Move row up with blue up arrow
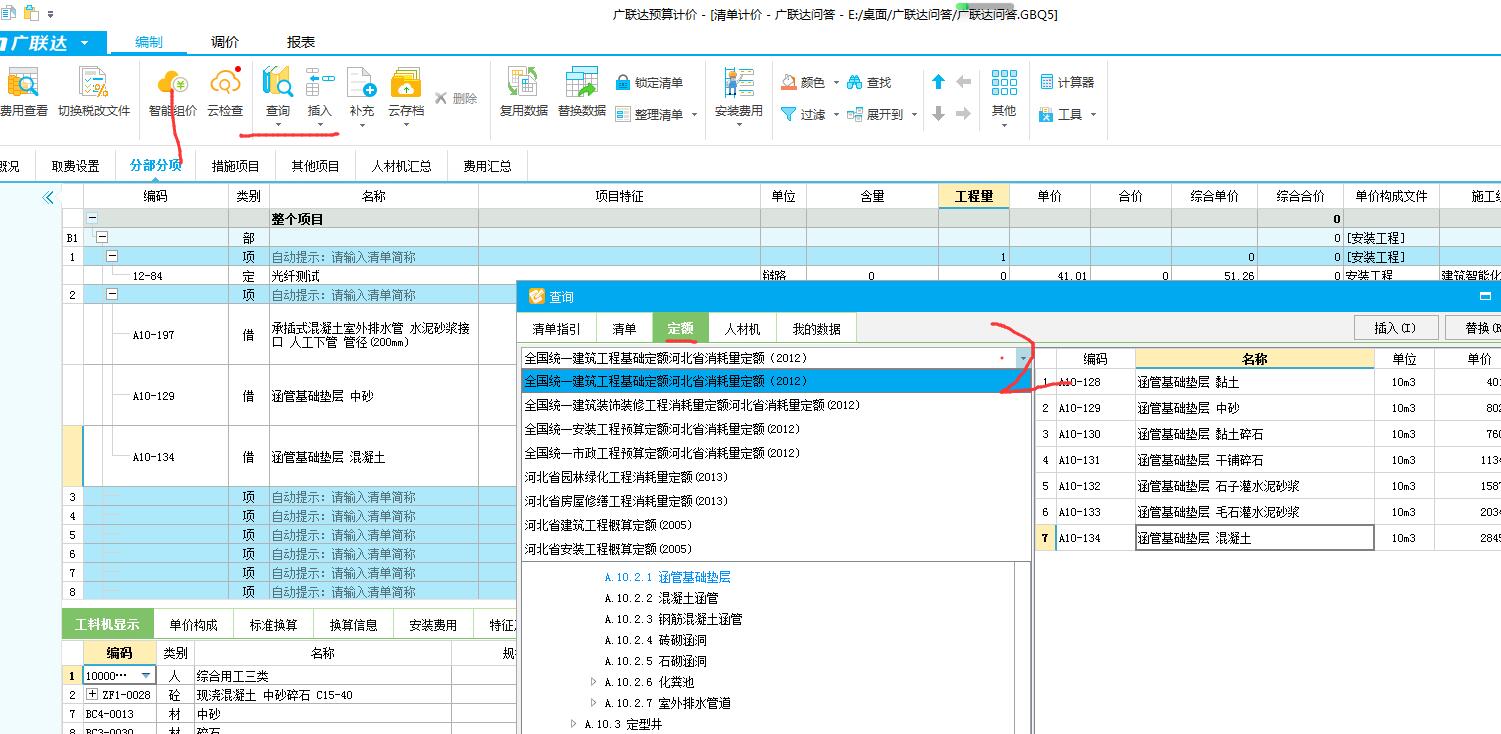The image size is (1501, 734). 938,82
